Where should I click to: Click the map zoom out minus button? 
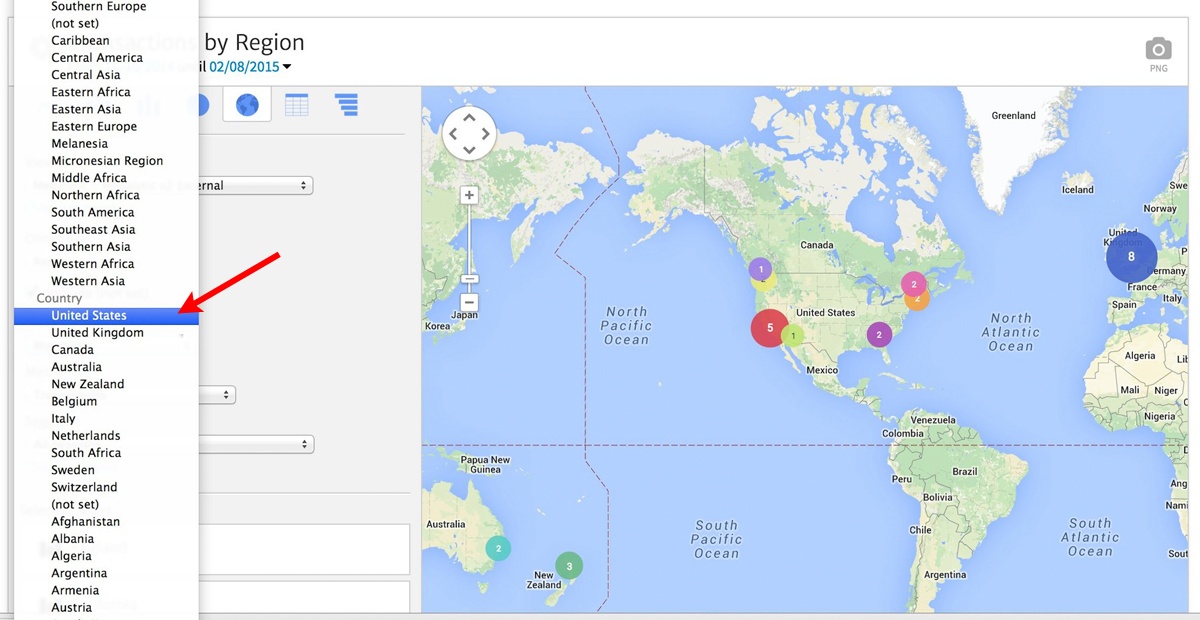point(469,302)
